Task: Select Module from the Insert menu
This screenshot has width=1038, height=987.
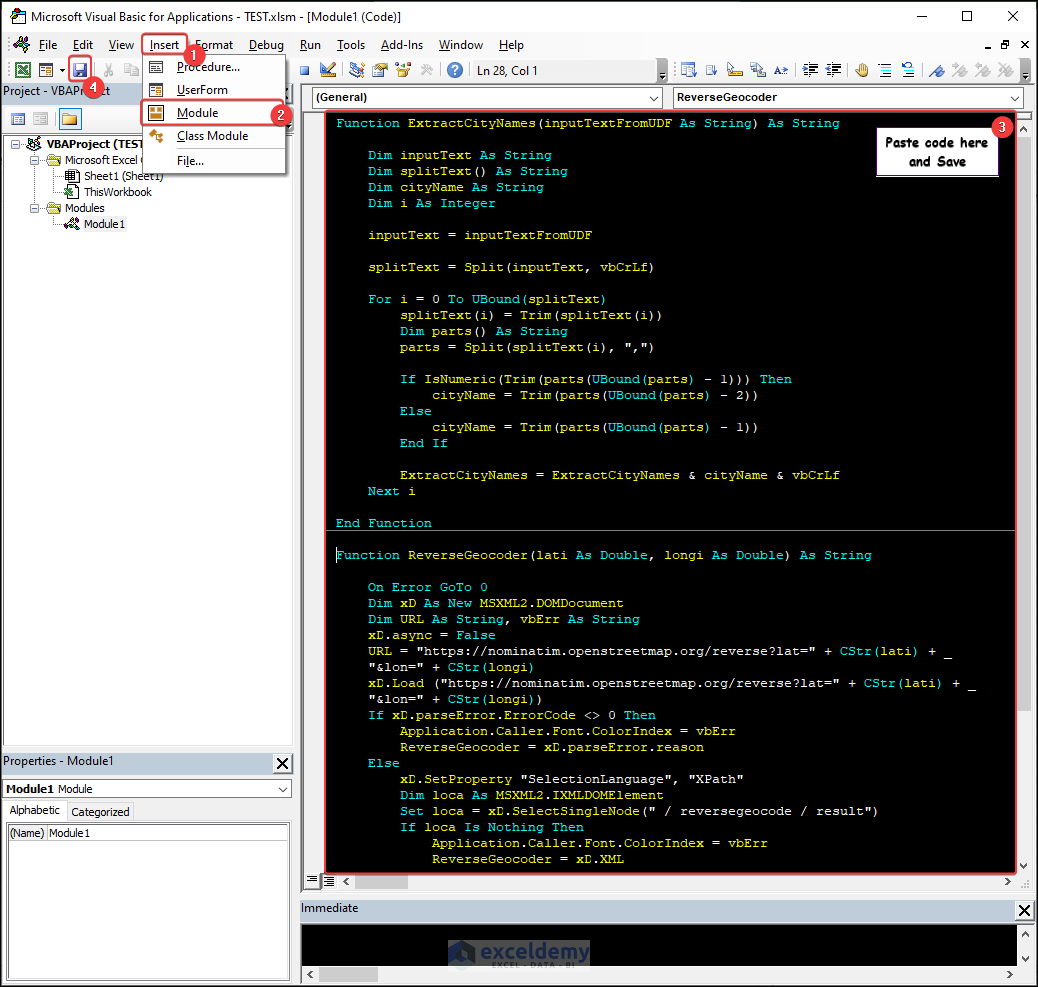Action: click(x=197, y=113)
